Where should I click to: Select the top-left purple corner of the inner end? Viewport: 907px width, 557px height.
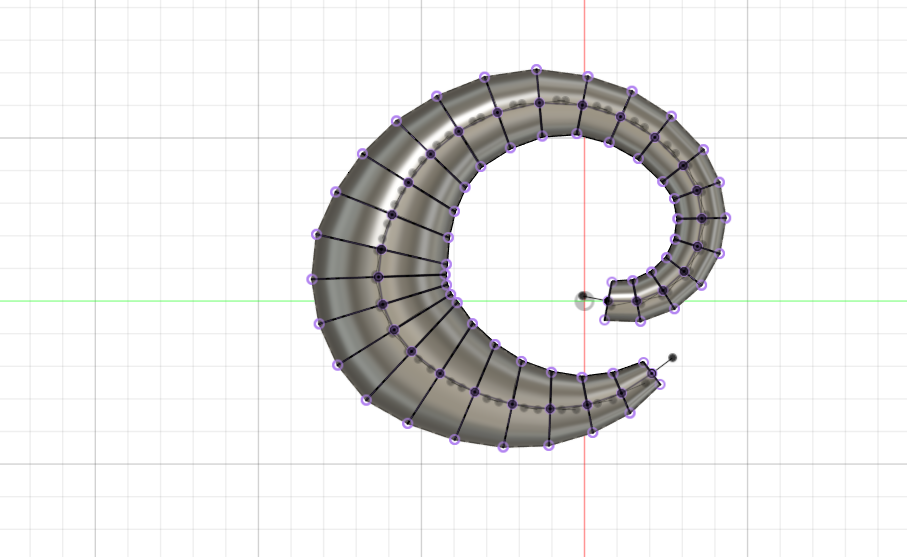pos(611,283)
